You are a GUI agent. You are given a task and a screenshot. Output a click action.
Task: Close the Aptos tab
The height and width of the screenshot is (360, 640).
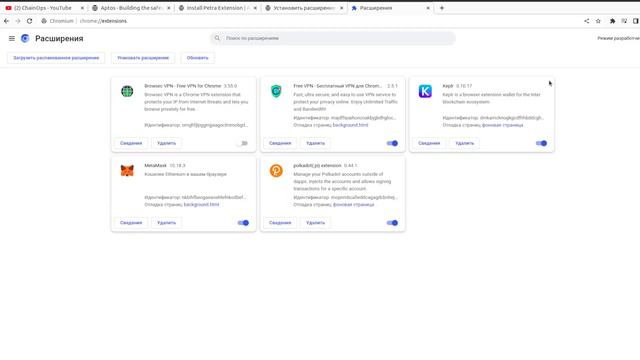coord(169,8)
